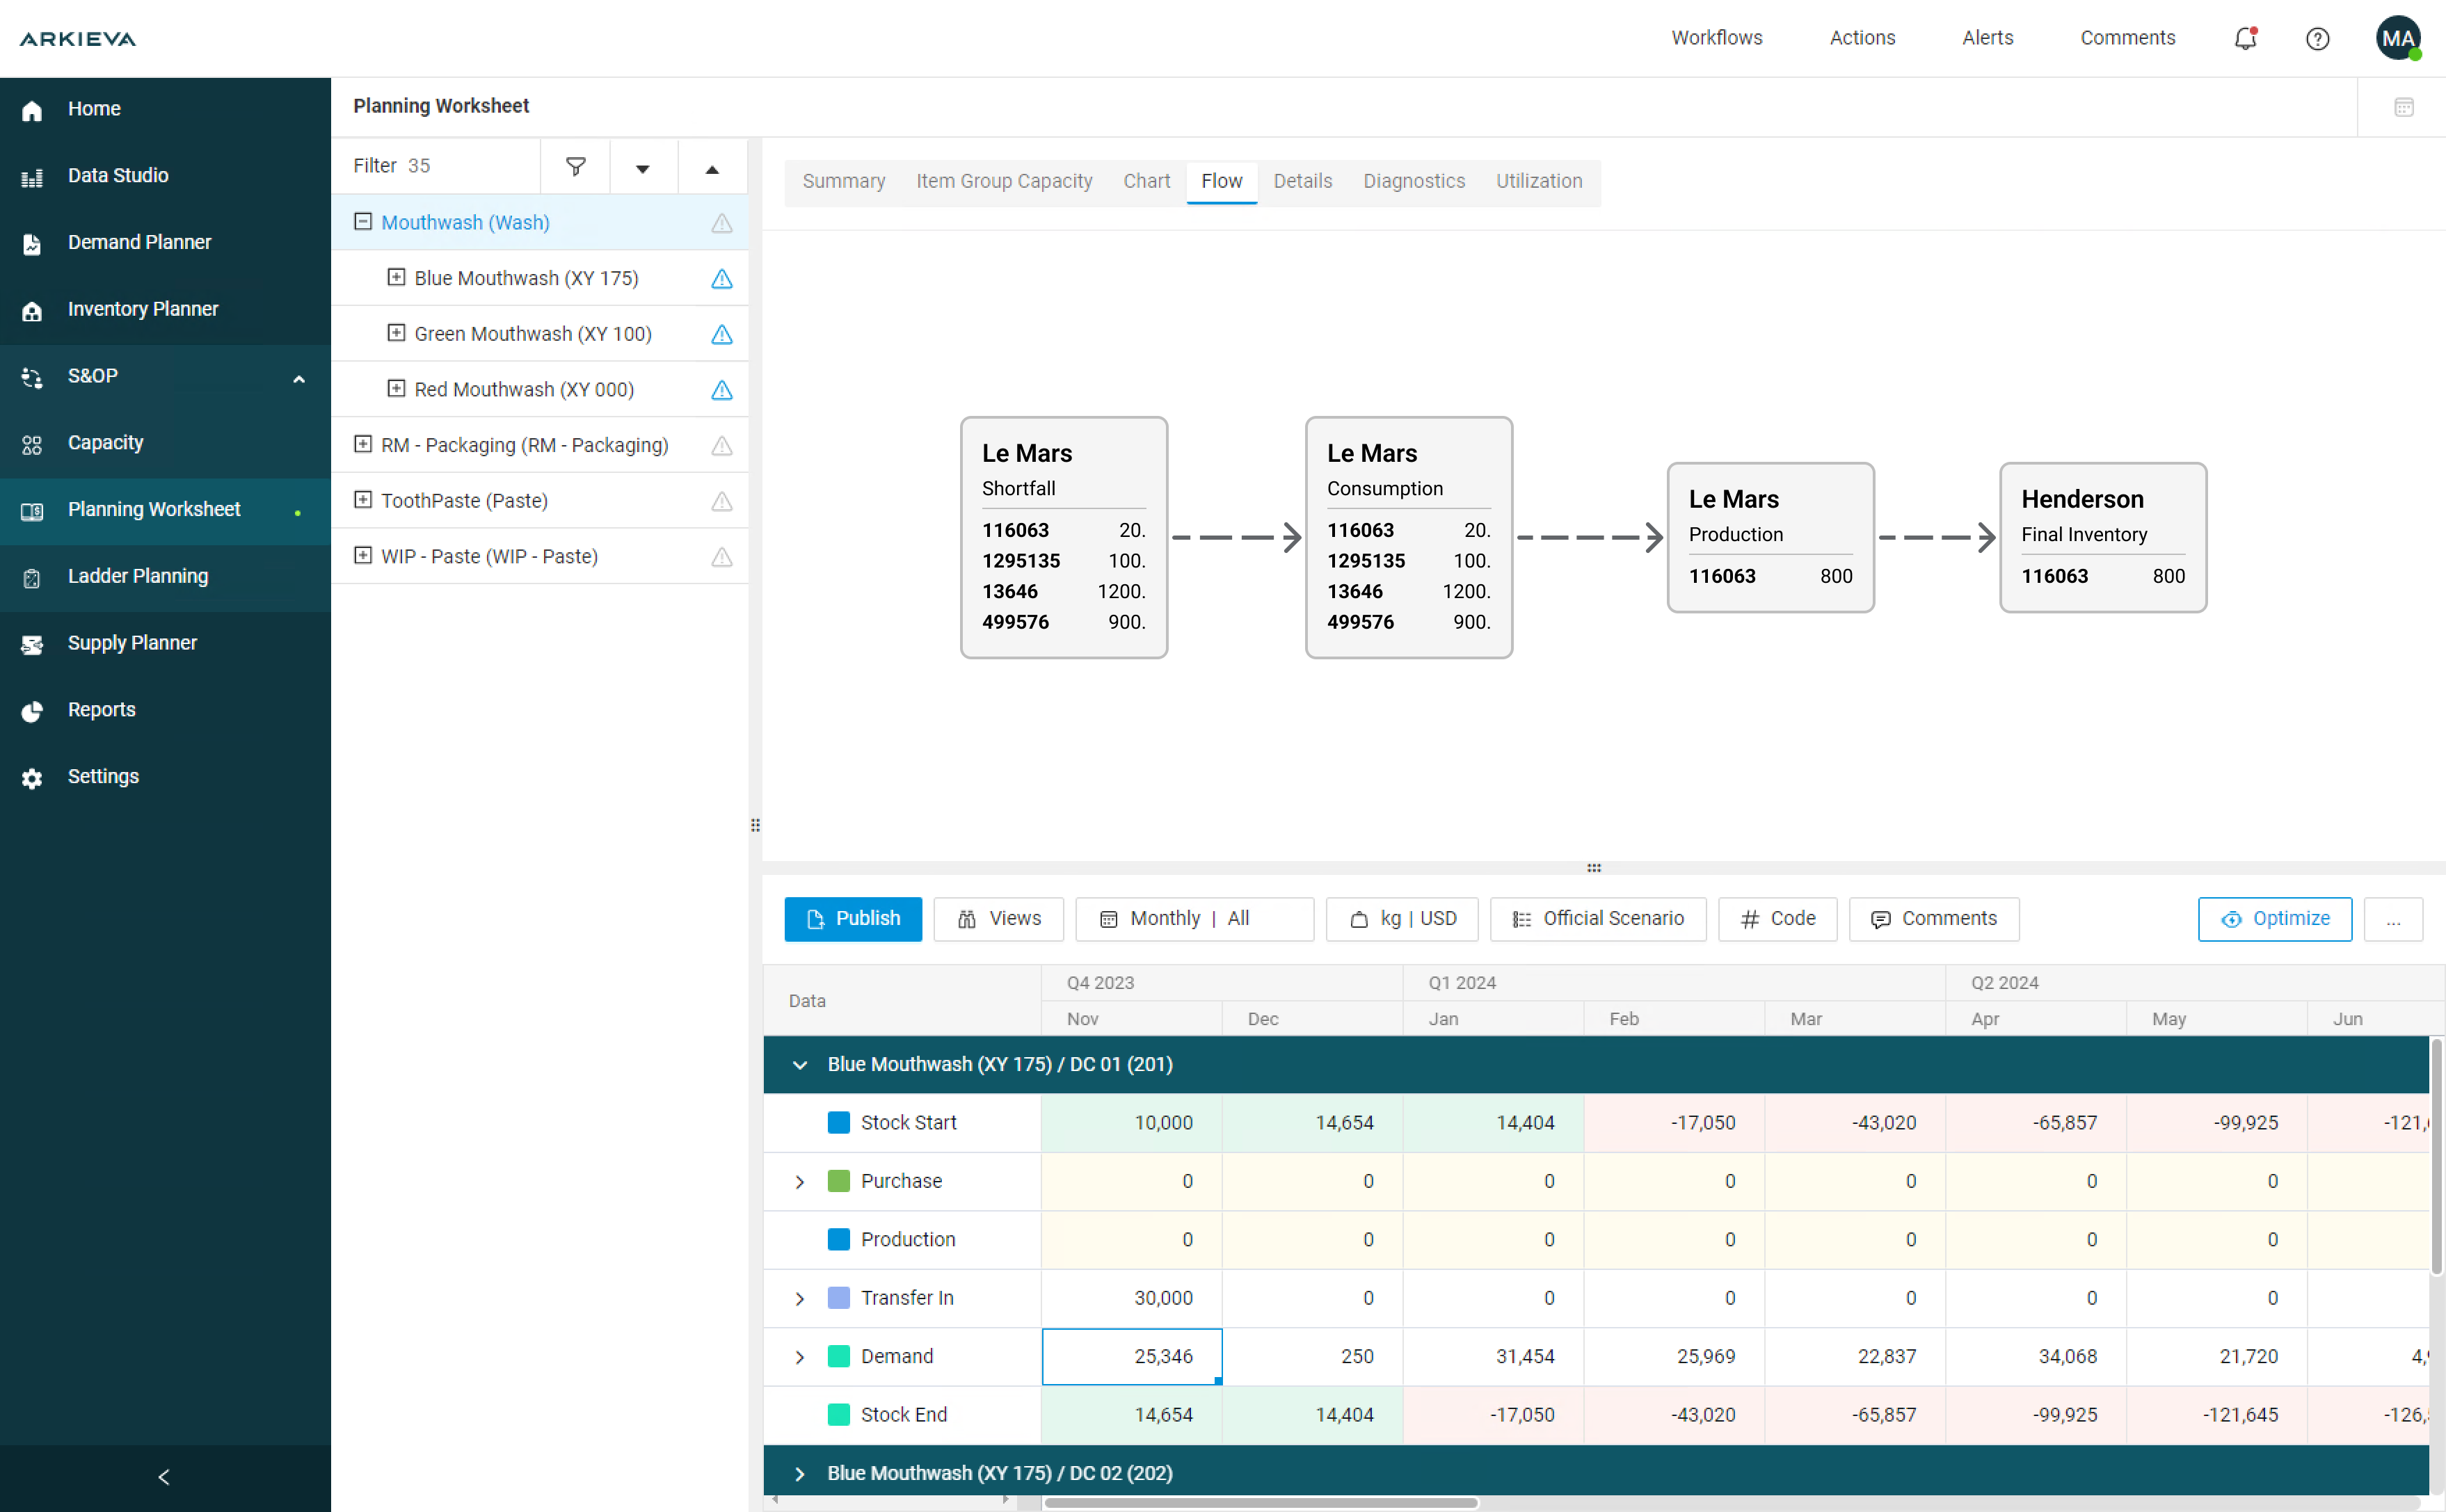
Task: Open the help question mark icon
Action: (x=2317, y=38)
